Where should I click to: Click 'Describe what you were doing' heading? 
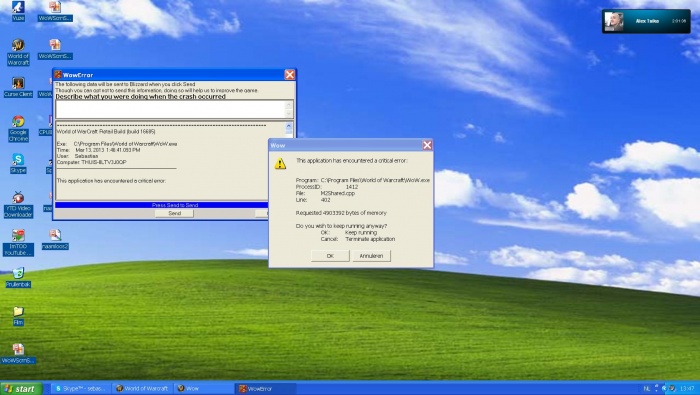[140, 96]
